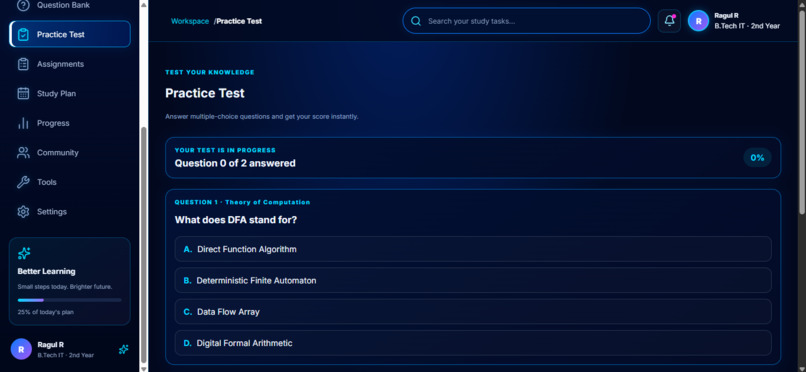Select Practice Test sidebar item
Viewport: 806px width, 372px height.
[x=70, y=34]
